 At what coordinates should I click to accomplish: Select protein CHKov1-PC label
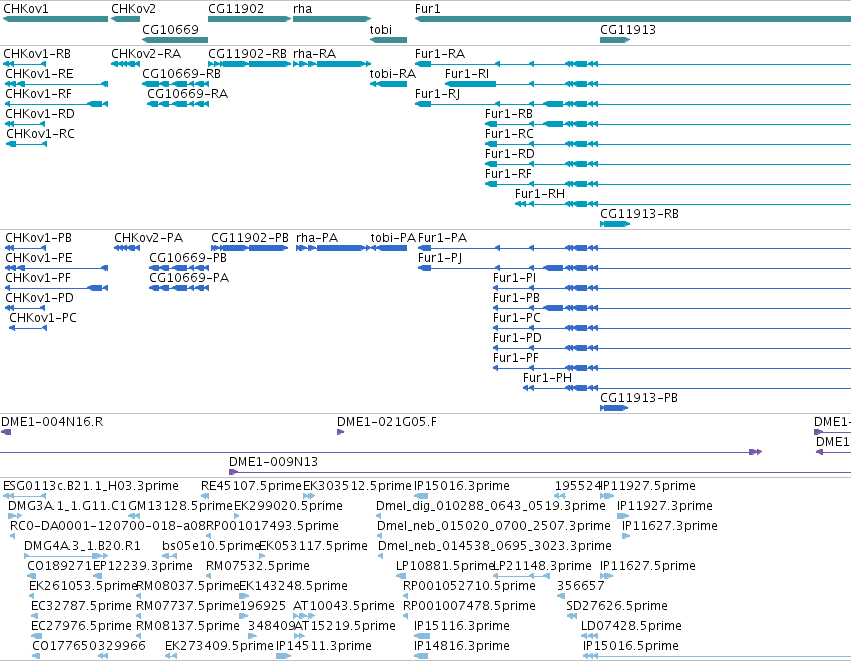[x=43, y=318]
